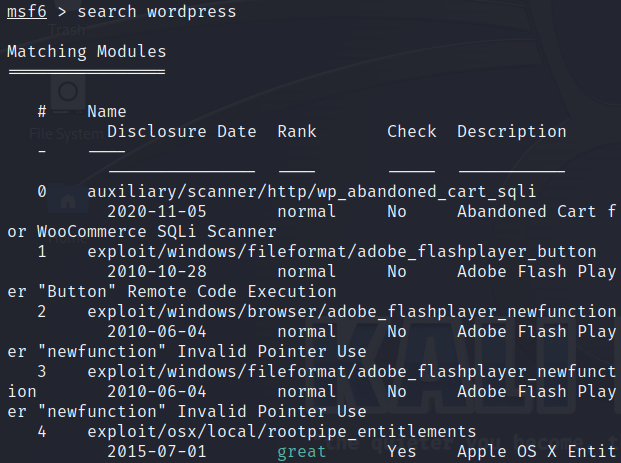This screenshot has width=621, height=463.
Task: Select the adobe_flashplayer_button module path
Action: [342, 252]
